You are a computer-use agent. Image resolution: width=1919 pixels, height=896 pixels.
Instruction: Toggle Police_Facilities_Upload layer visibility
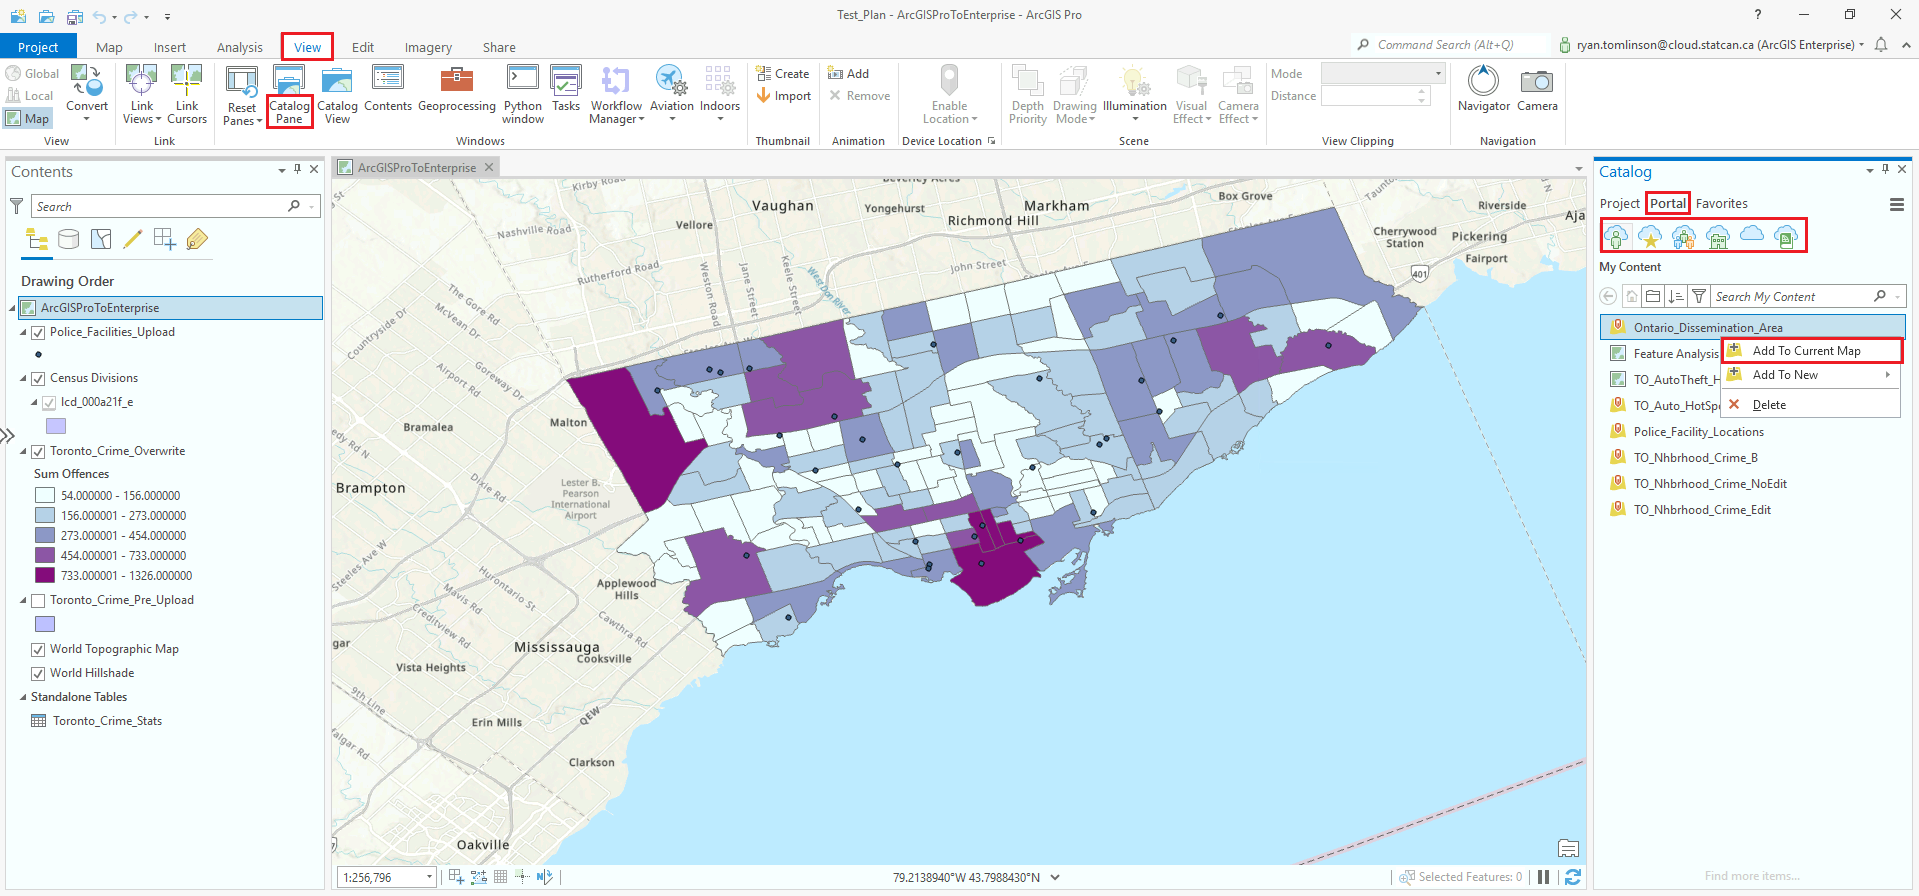[x=38, y=333]
